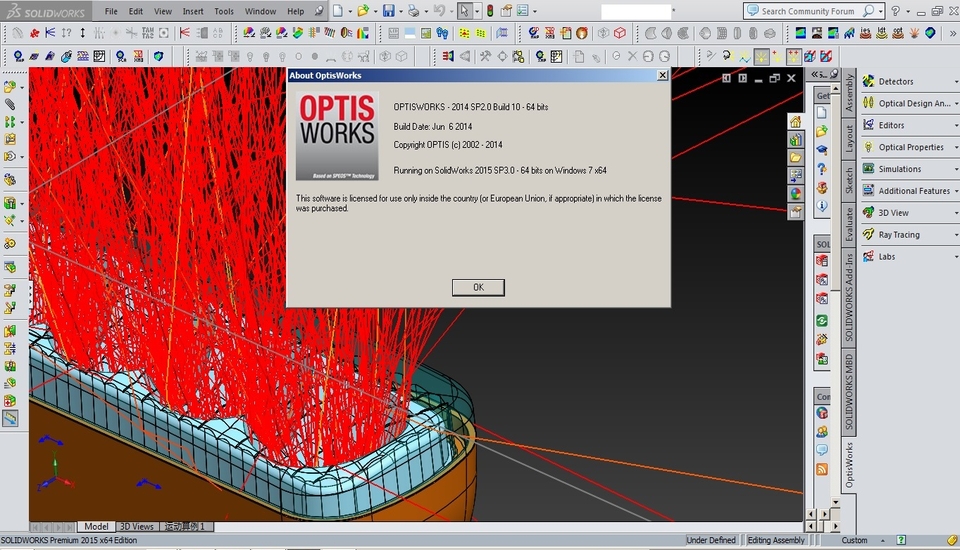Click OK in About OptisWorks dialog
960x550 pixels.
(x=478, y=287)
